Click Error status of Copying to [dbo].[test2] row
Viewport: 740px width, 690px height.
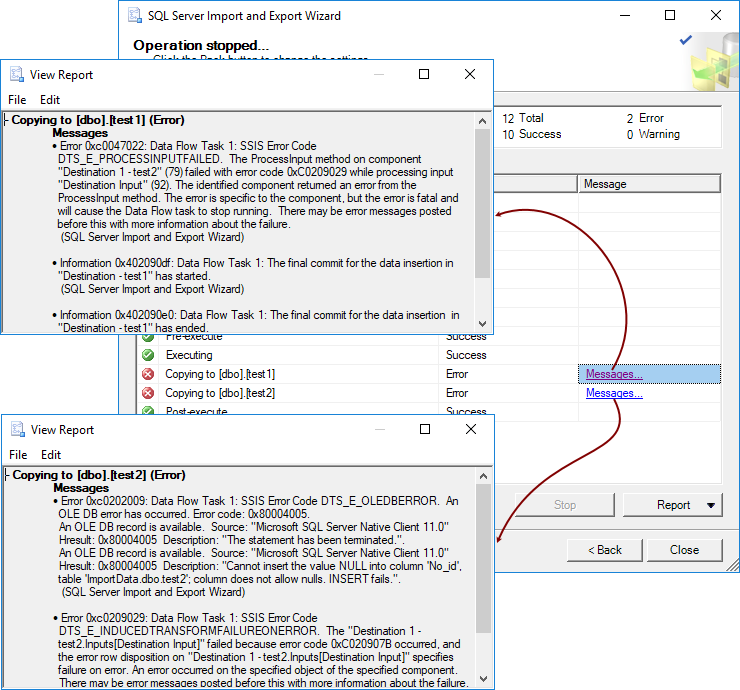(457, 393)
